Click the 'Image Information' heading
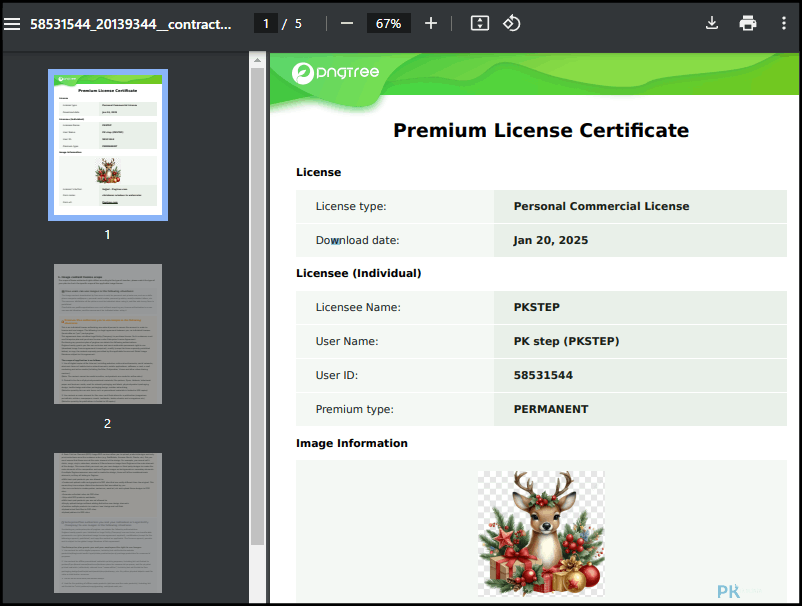Screen dimensions: 802x606 352,443
